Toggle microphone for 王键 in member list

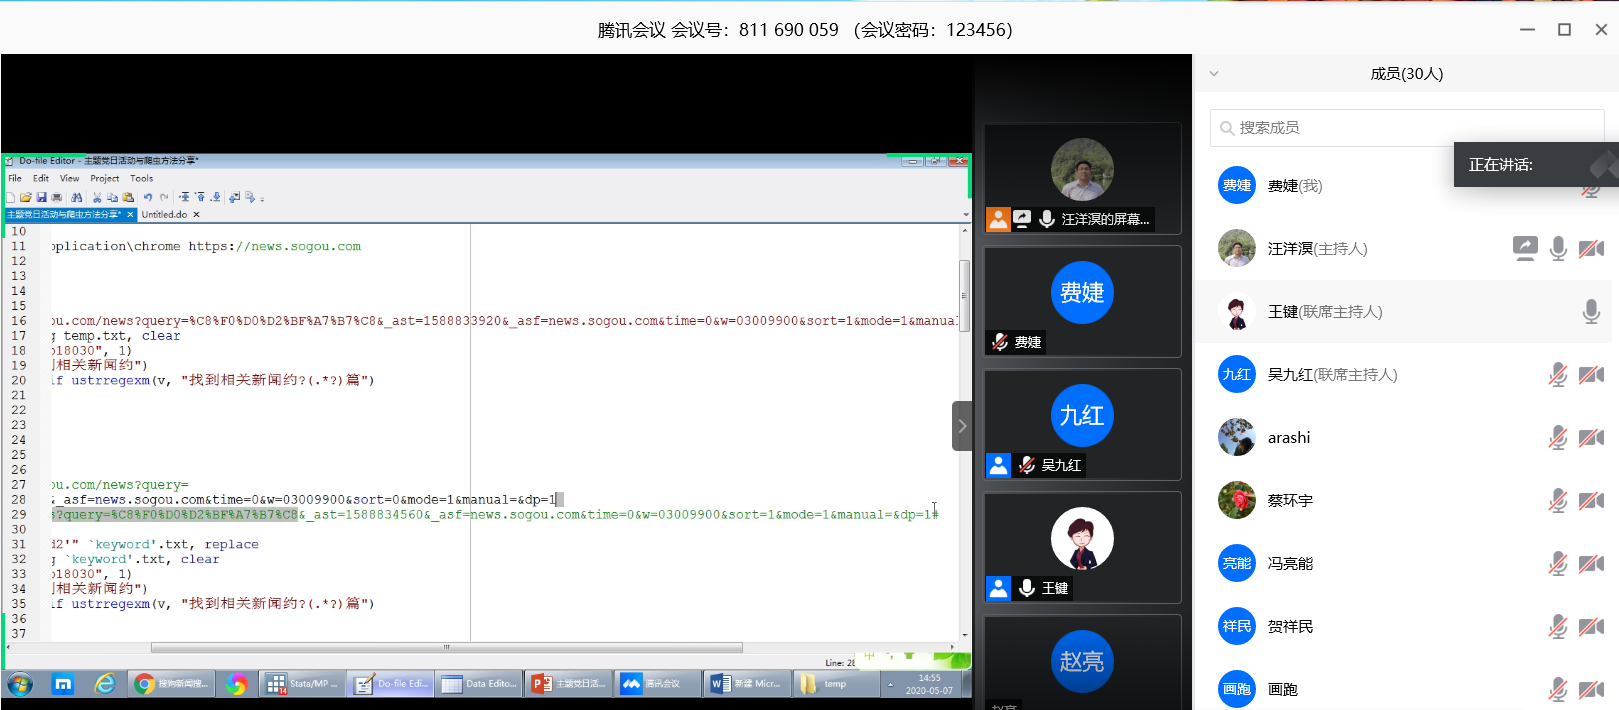(x=1590, y=312)
